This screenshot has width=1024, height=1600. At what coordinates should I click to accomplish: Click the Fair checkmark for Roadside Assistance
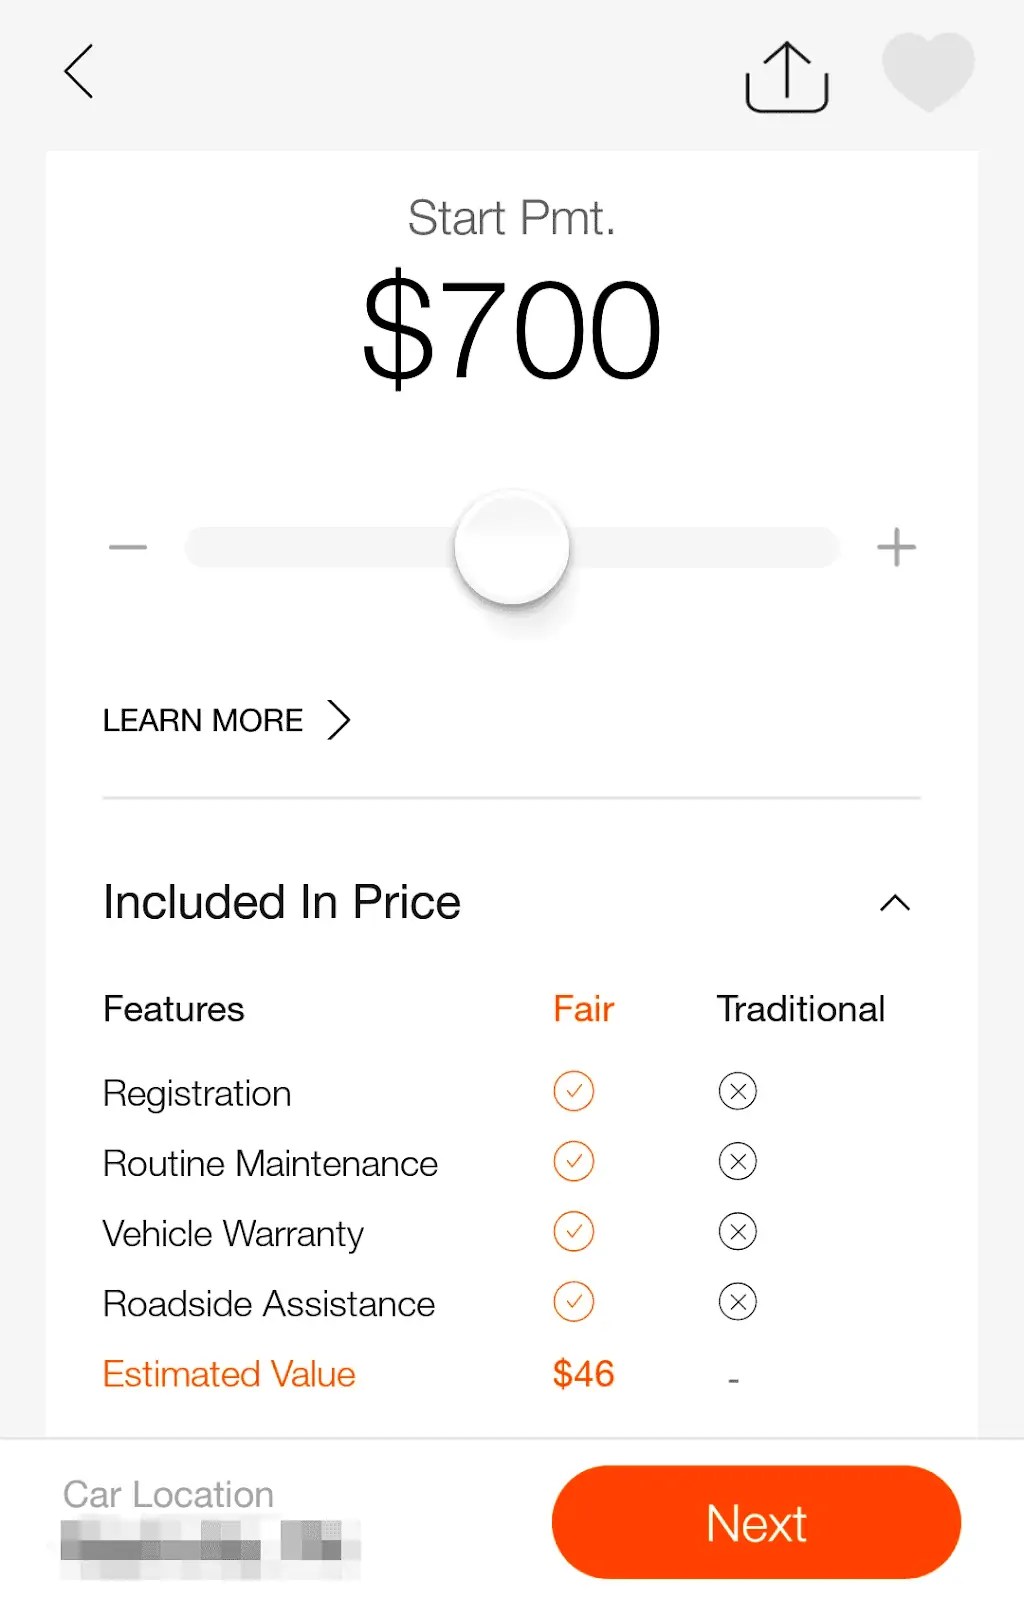574,1301
